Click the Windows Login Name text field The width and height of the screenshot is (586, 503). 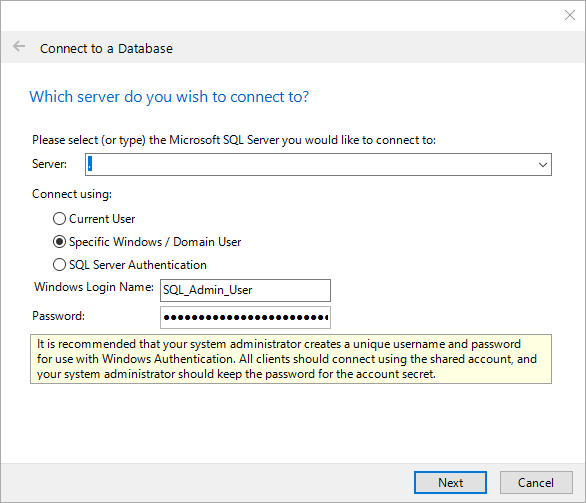click(245, 290)
